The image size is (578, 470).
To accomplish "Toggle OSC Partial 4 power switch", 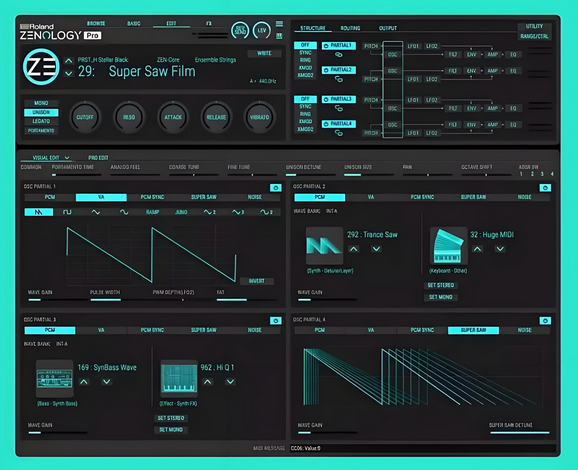I will pos(545,321).
